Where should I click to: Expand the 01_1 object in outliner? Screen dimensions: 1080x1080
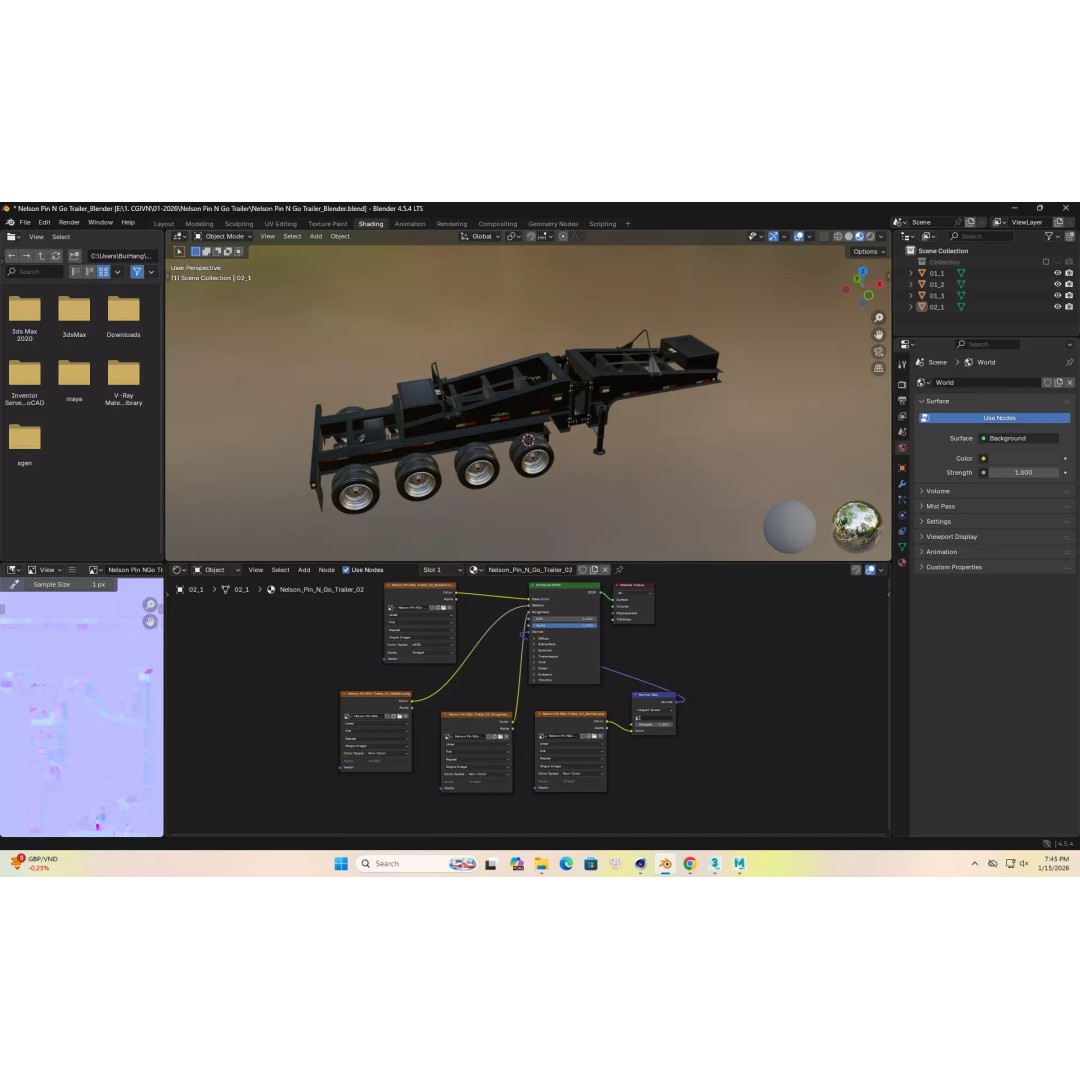point(911,273)
